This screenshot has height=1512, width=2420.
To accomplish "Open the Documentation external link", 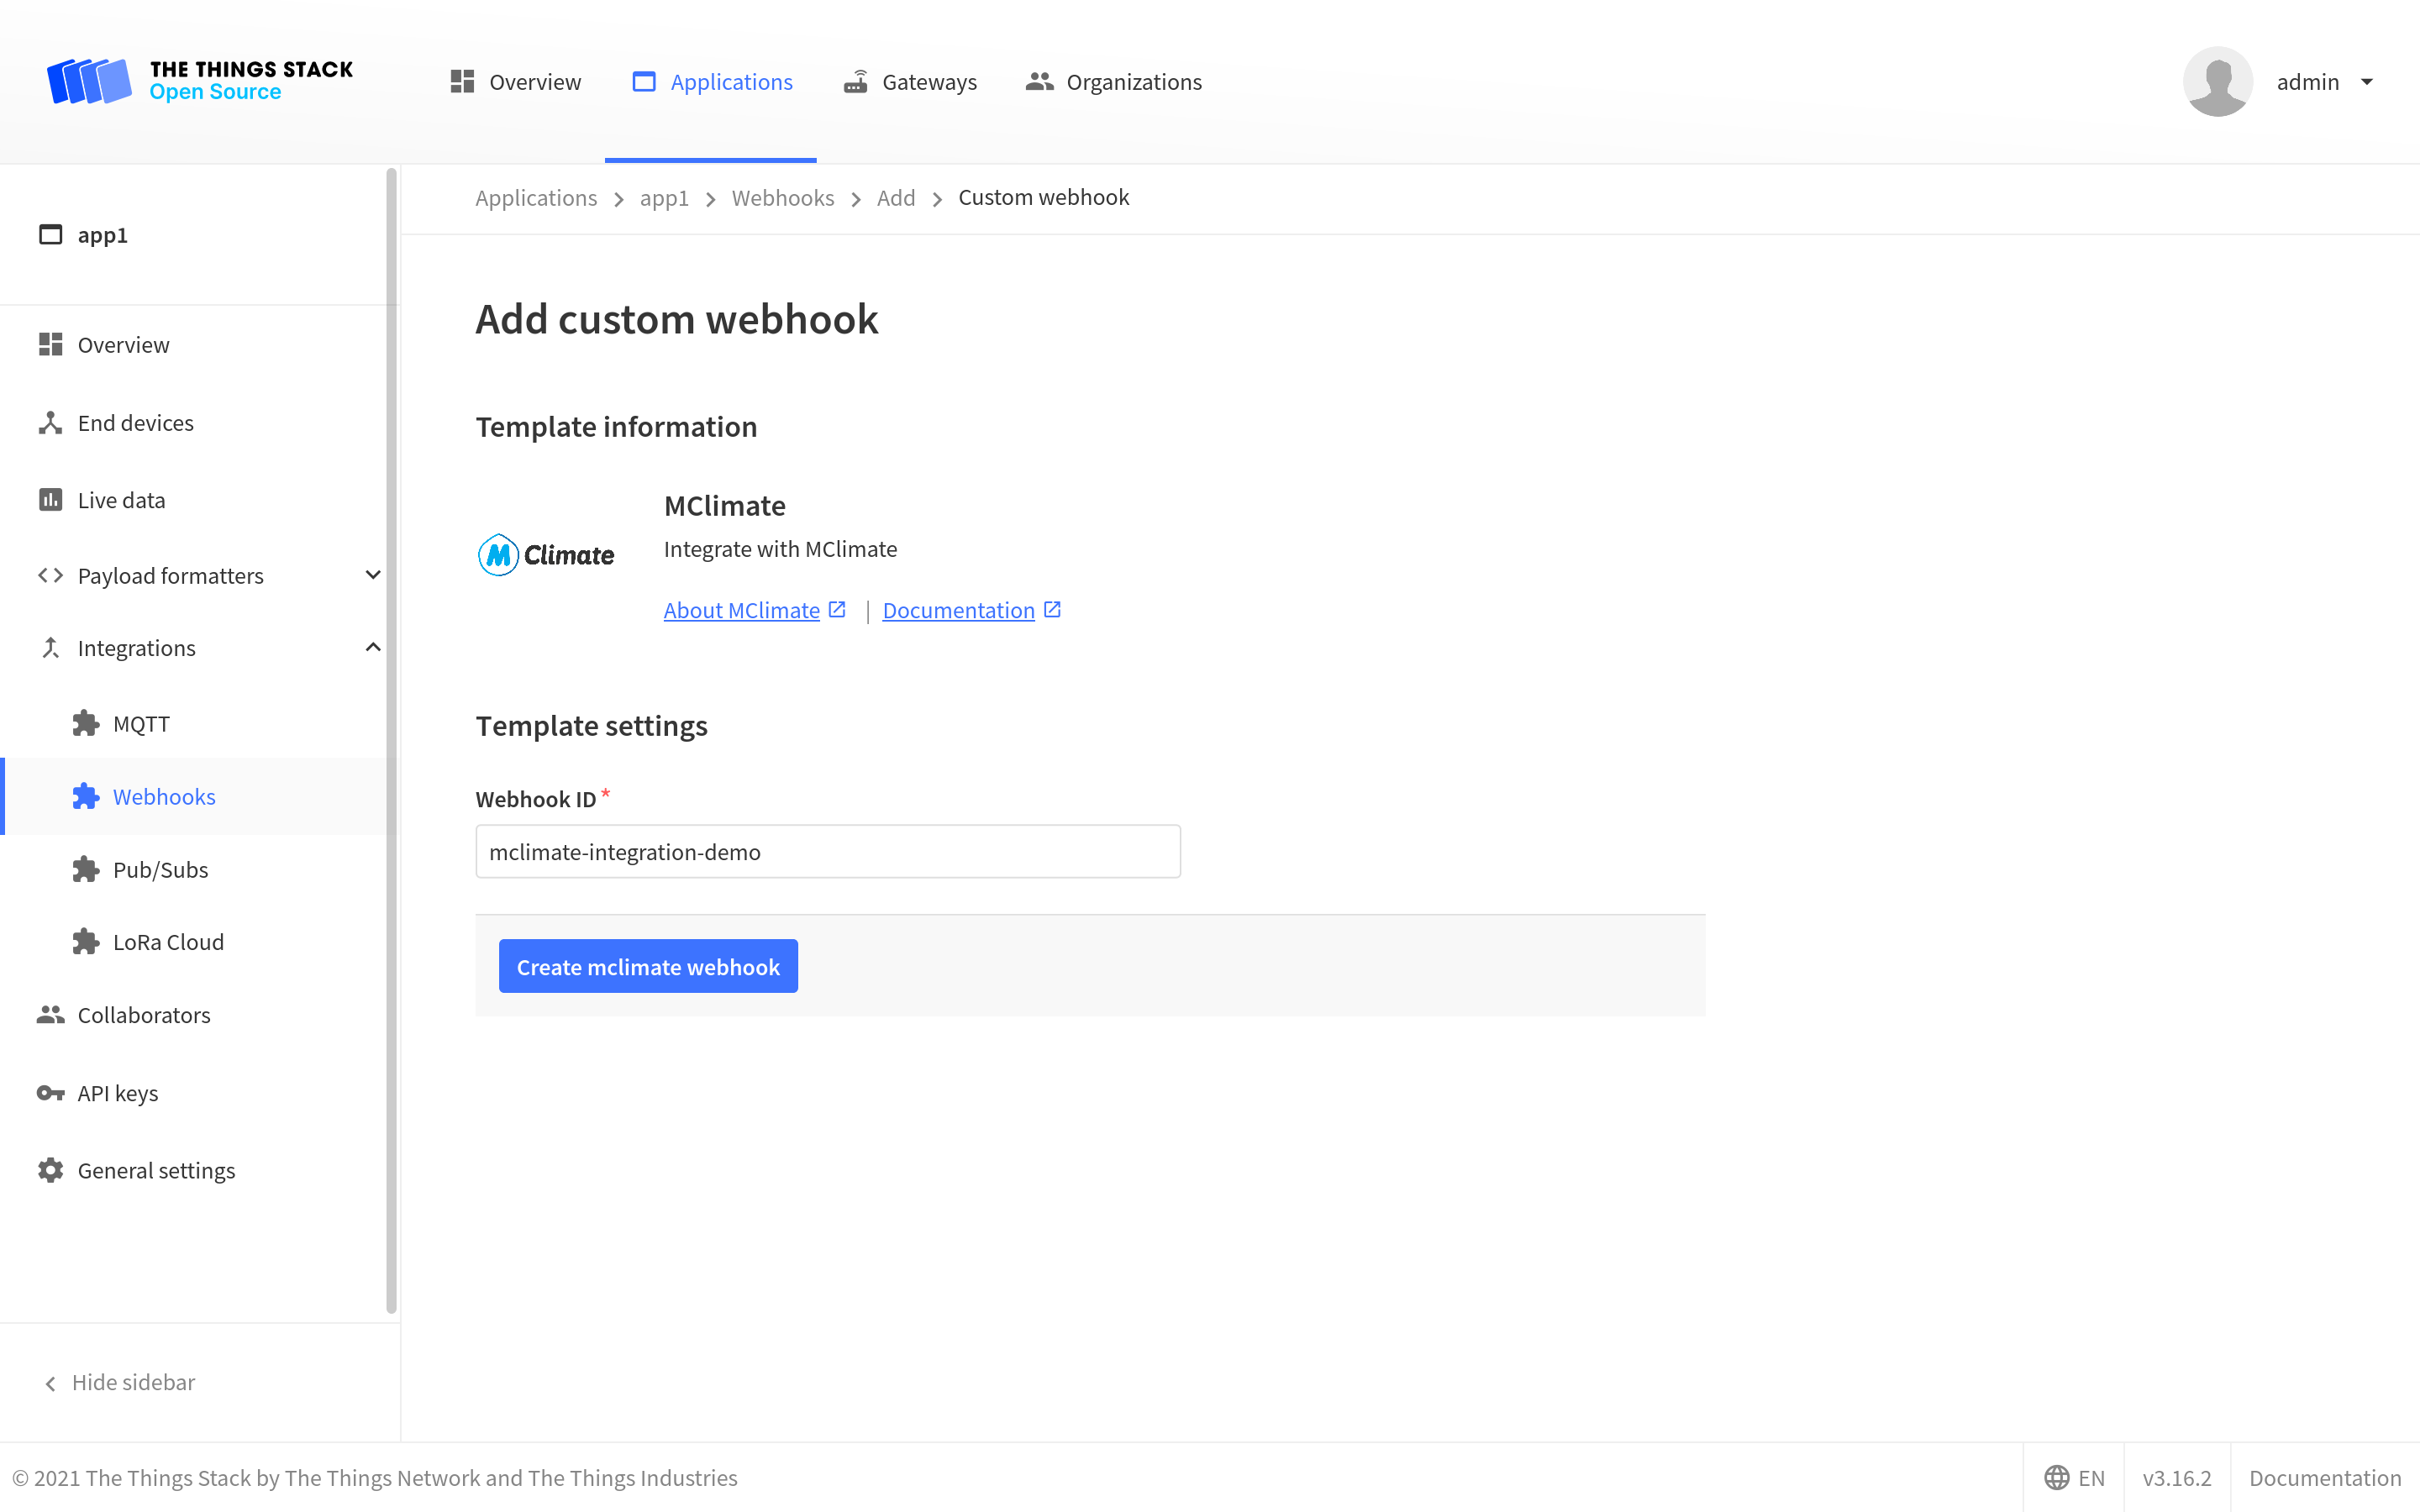I will coord(958,609).
